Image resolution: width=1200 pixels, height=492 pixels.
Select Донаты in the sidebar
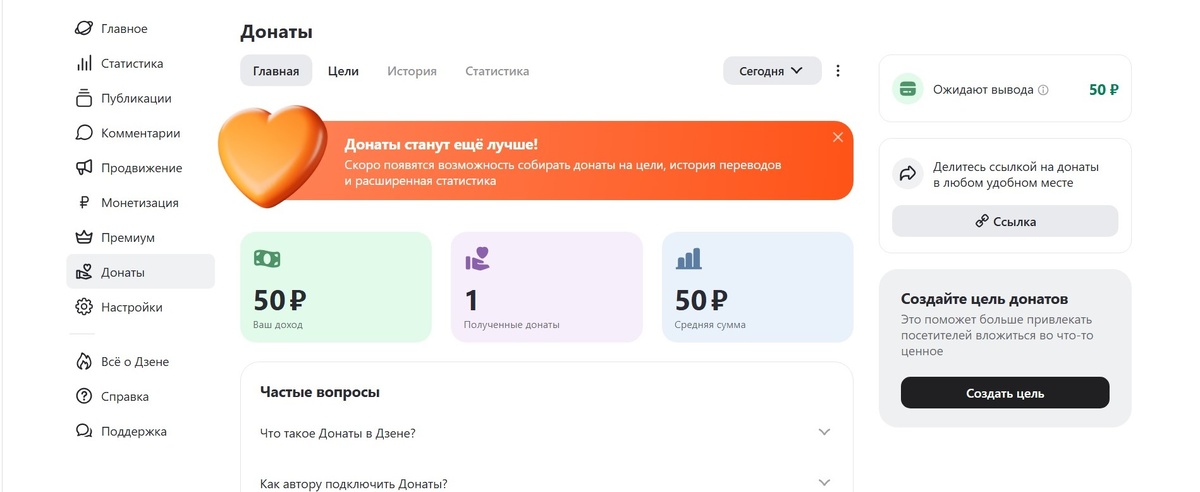coord(140,272)
